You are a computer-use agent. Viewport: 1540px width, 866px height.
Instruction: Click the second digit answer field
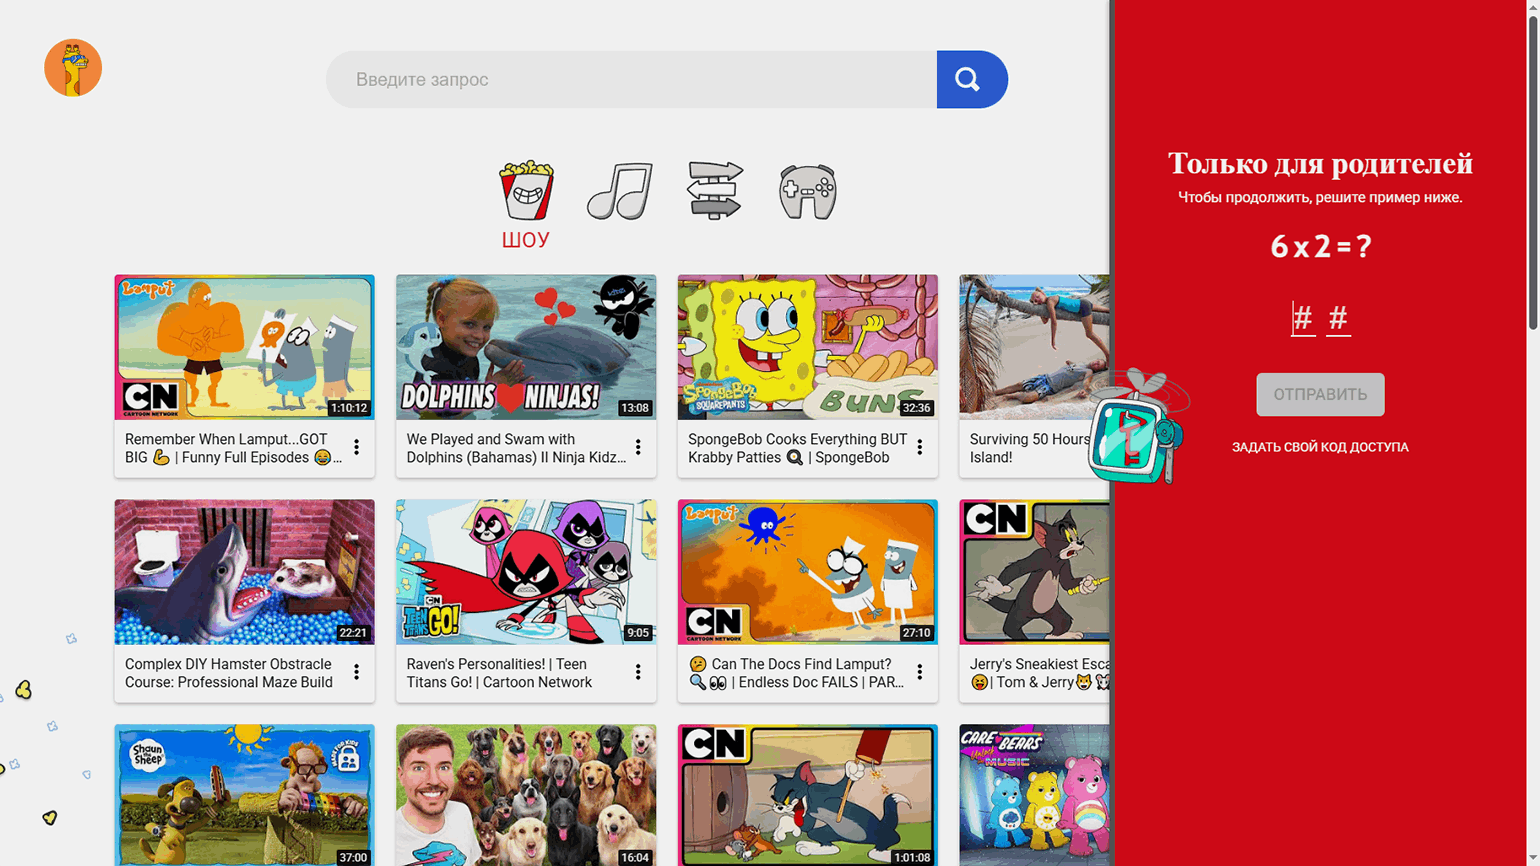click(1338, 319)
